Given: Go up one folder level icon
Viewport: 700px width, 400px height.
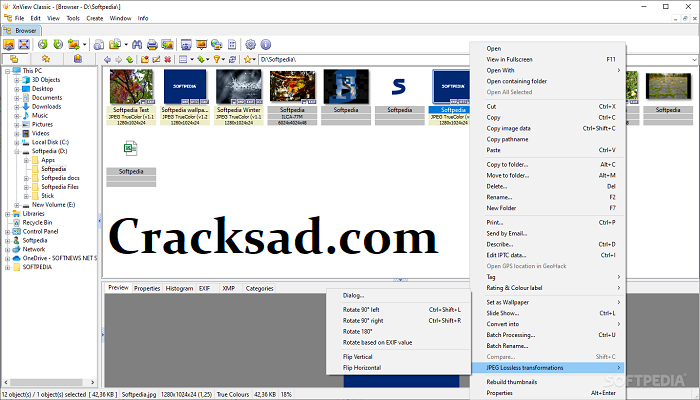Looking at the screenshot, I should pyautogui.click(x=129, y=59).
